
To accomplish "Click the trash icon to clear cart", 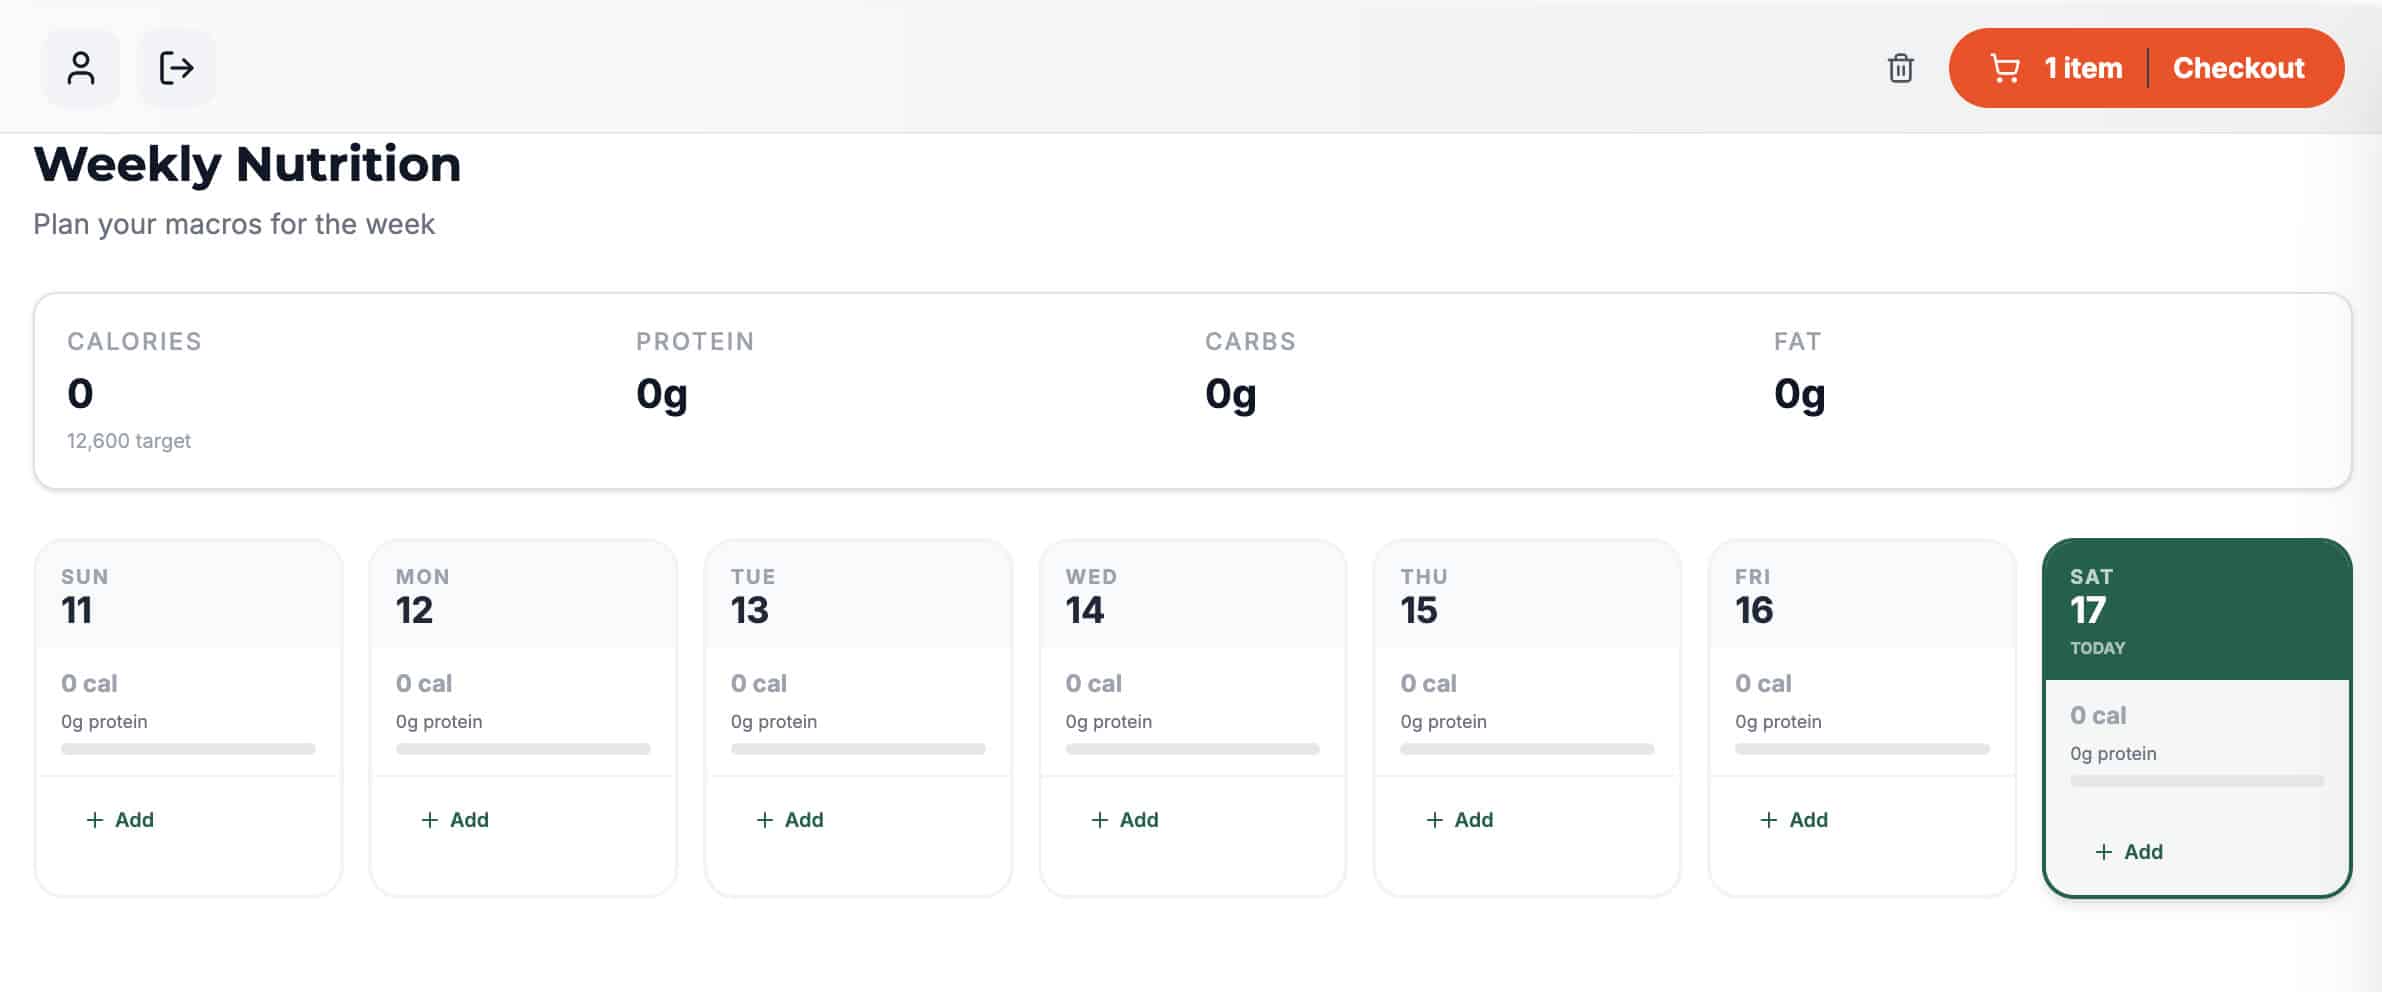I will click(1900, 68).
